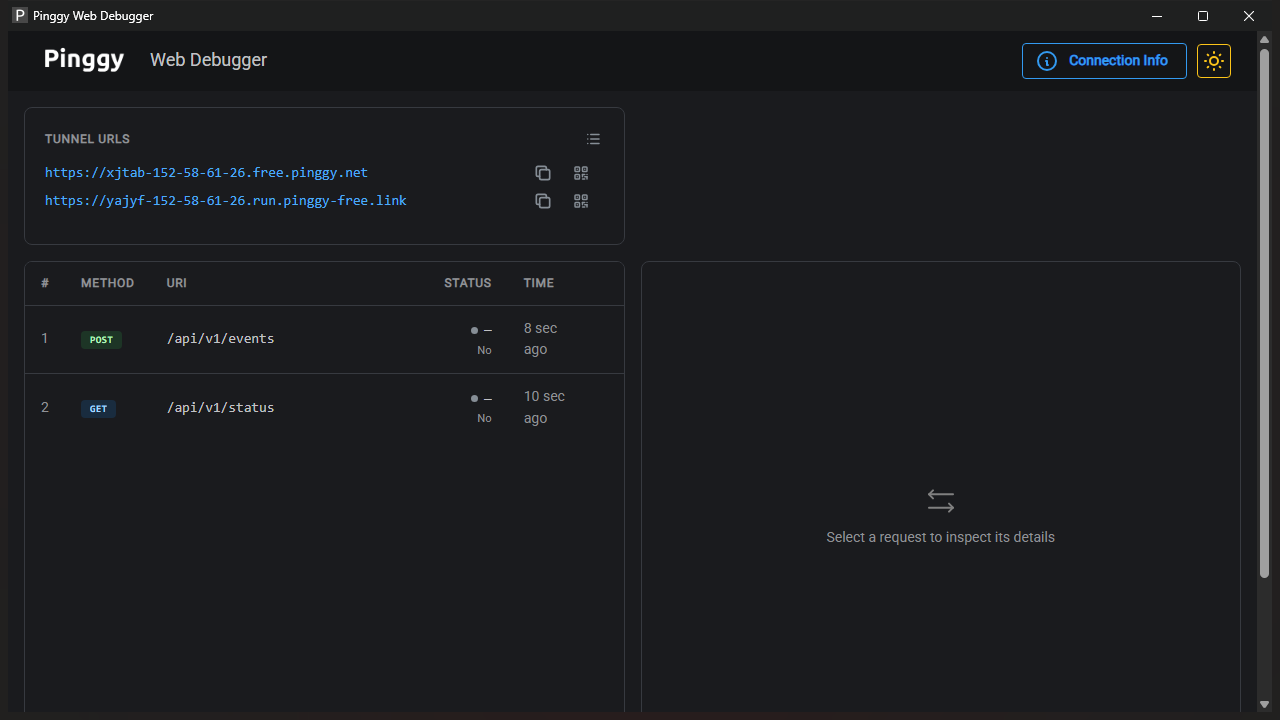1280x720 pixels.
Task: Click row number 2 cell
Action: click(x=45, y=408)
